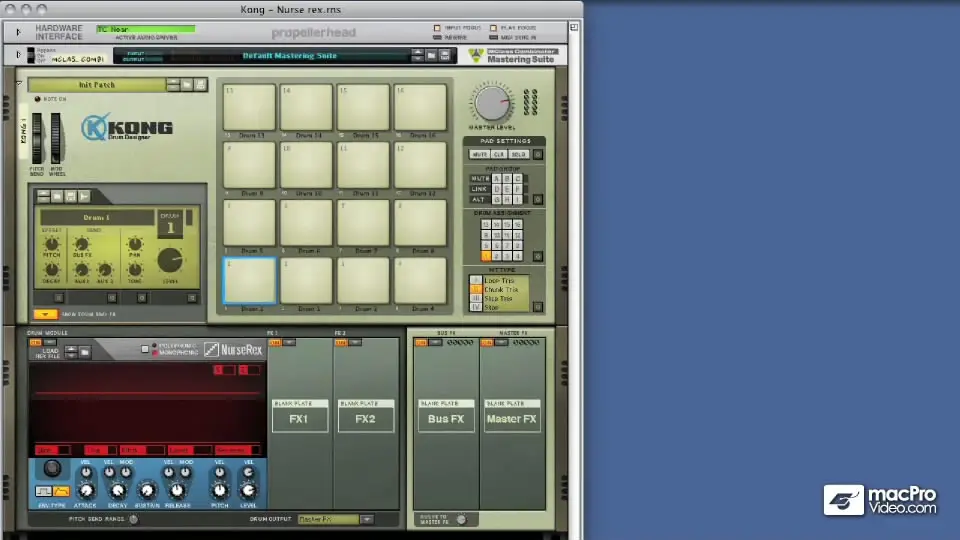The height and width of the screenshot is (540, 960).
Task: Step through Combinator patches with arrows
Action: 418,56
